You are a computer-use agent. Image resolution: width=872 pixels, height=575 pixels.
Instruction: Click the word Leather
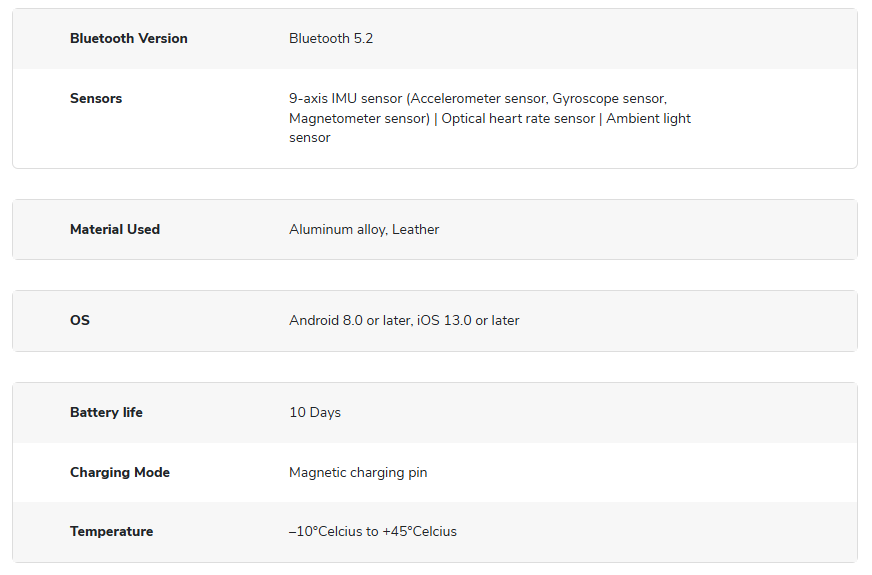pos(416,229)
